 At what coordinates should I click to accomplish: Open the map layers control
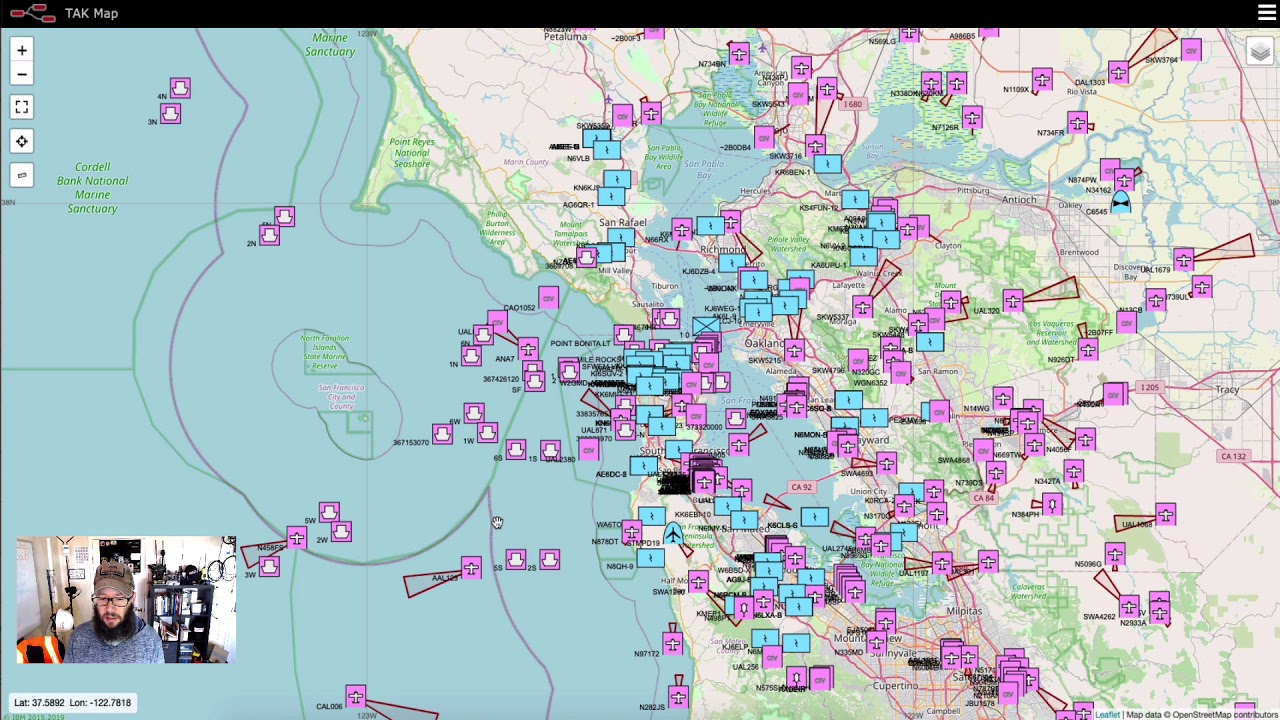pyautogui.click(x=1259, y=52)
